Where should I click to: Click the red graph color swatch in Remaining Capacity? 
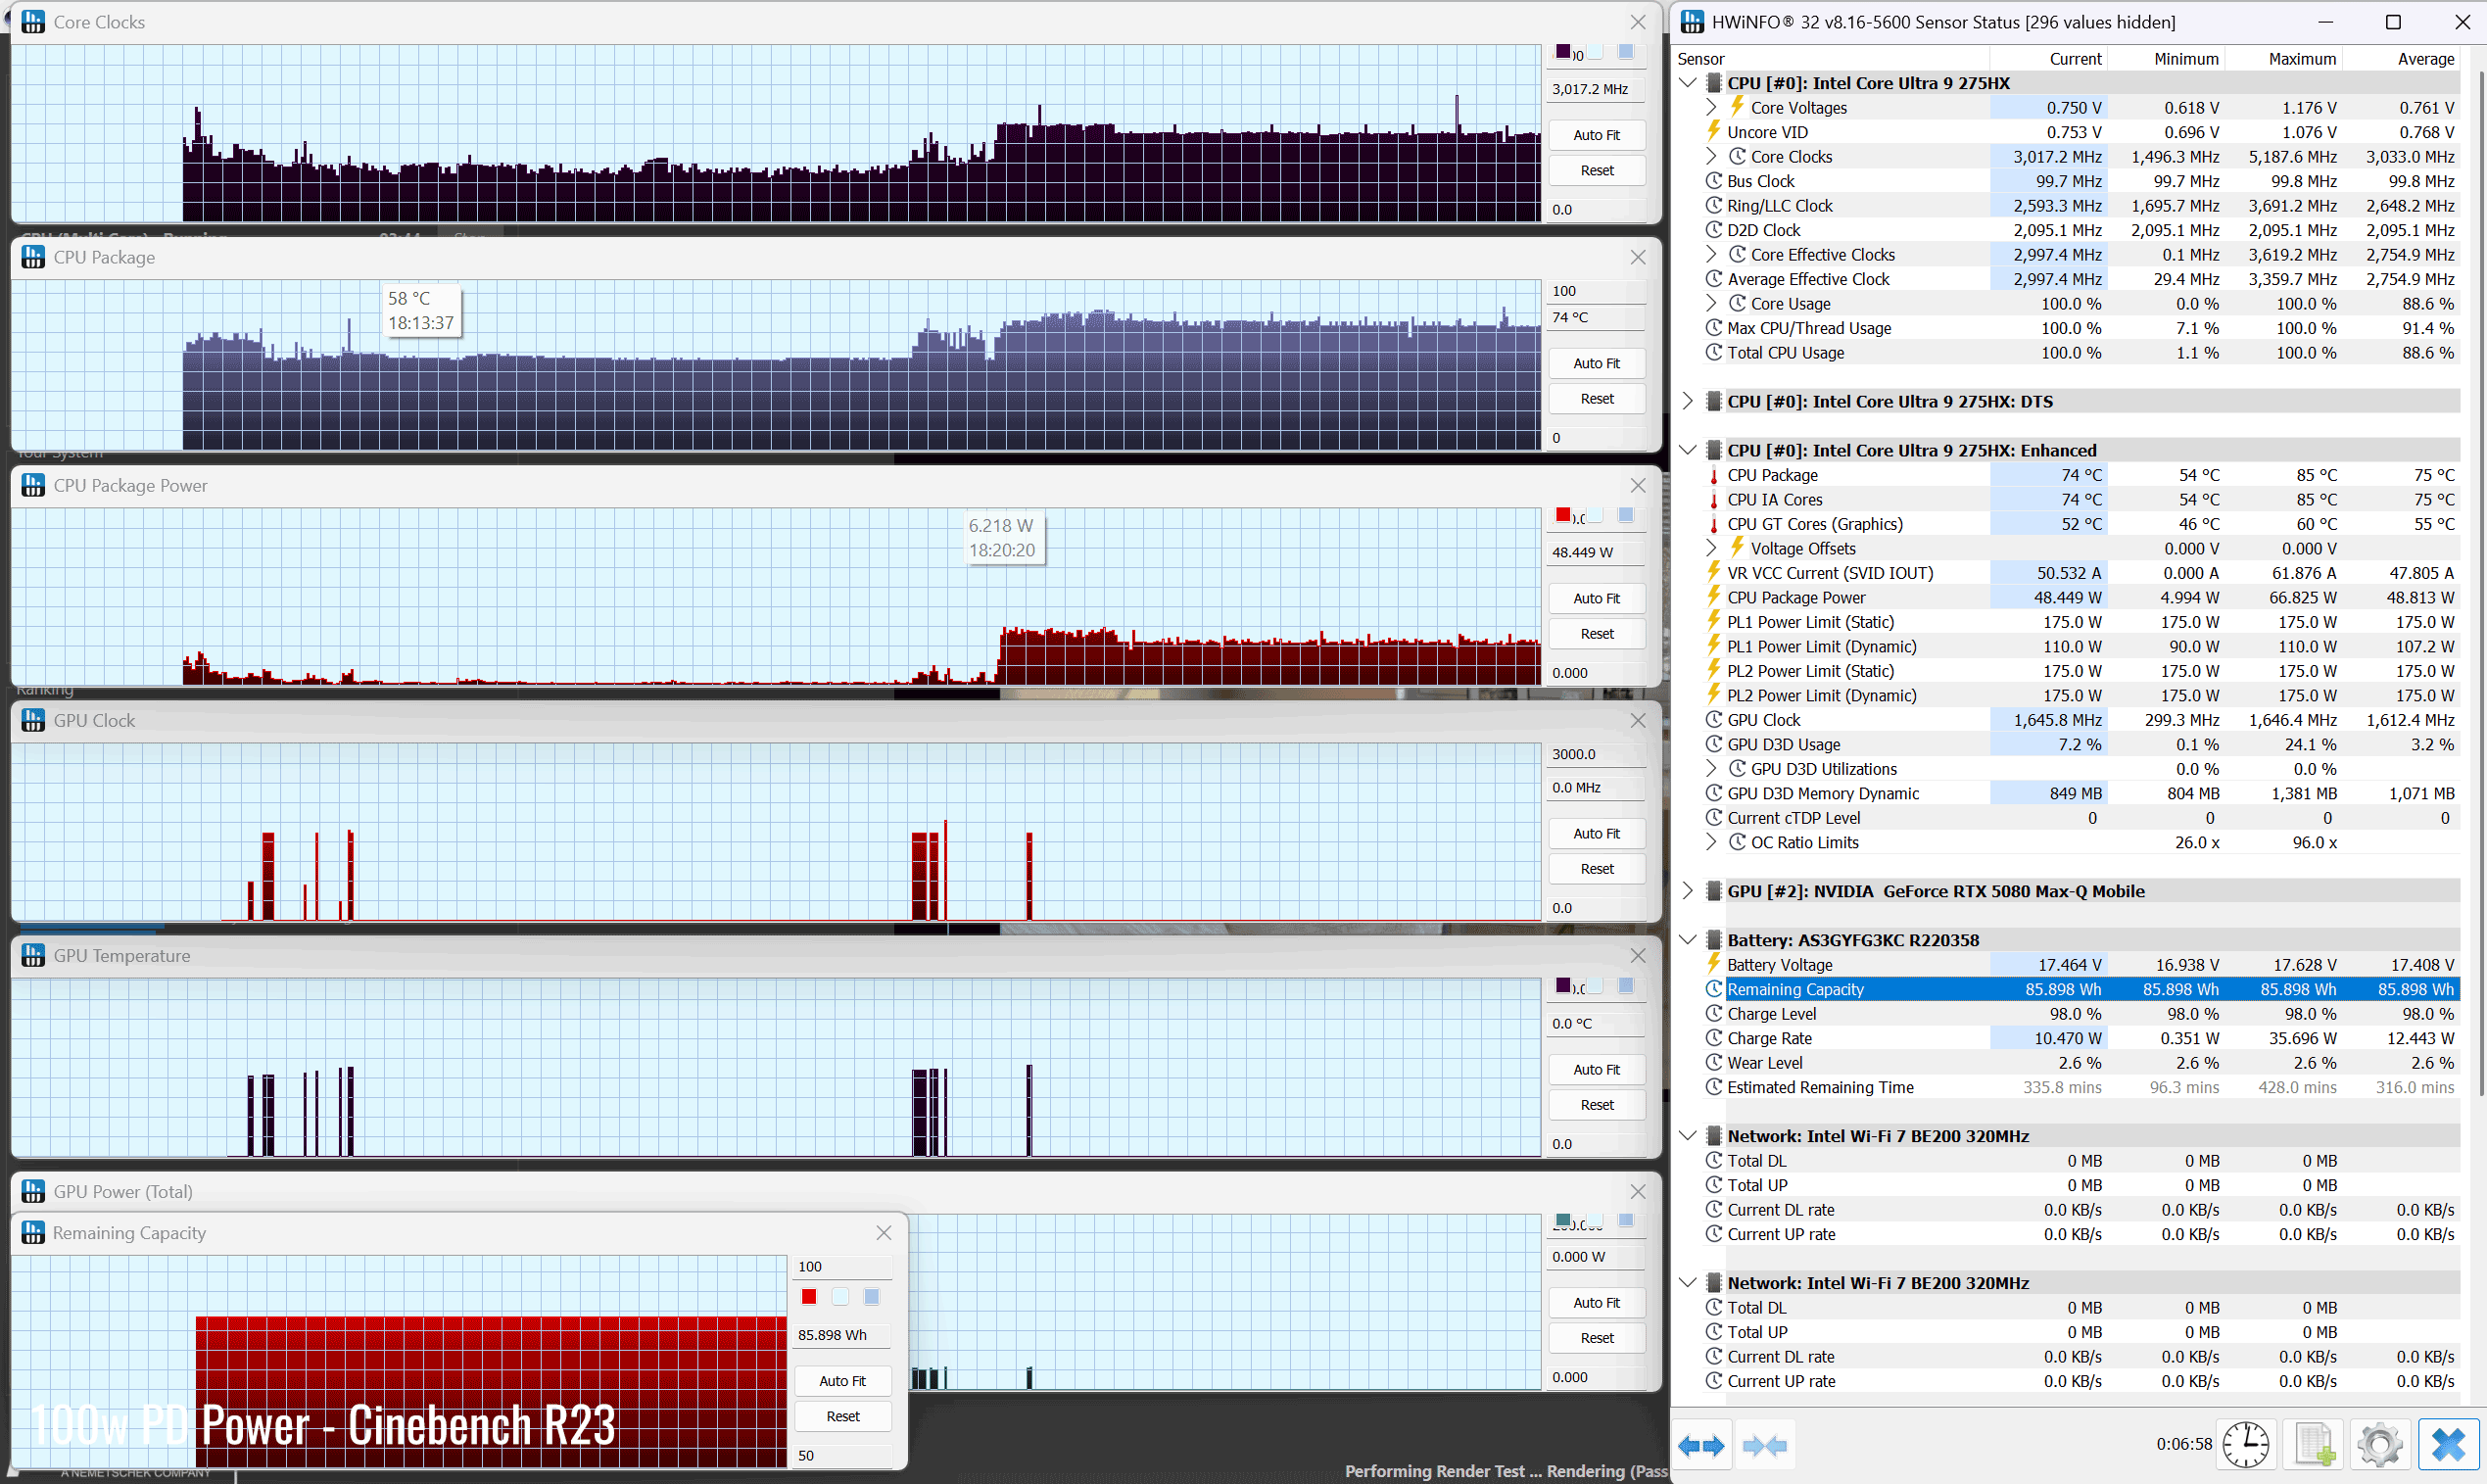point(809,1296)
